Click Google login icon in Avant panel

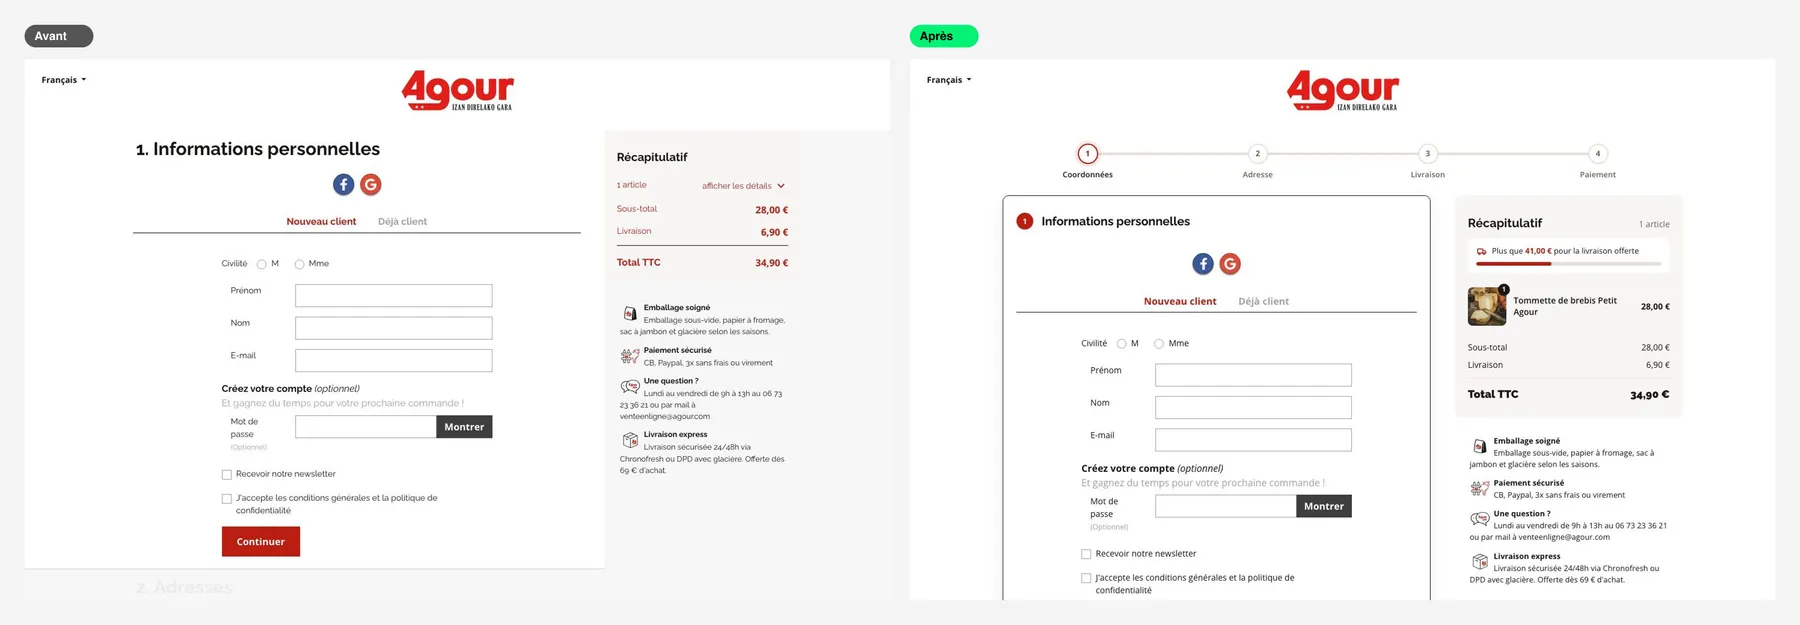click(371, 184)
